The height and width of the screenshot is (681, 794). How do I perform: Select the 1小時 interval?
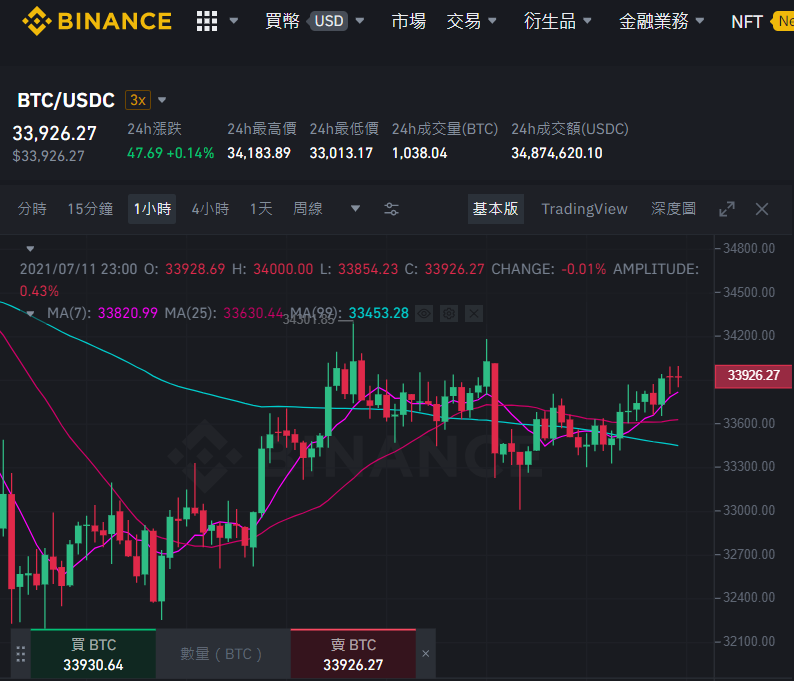[152, 209]
